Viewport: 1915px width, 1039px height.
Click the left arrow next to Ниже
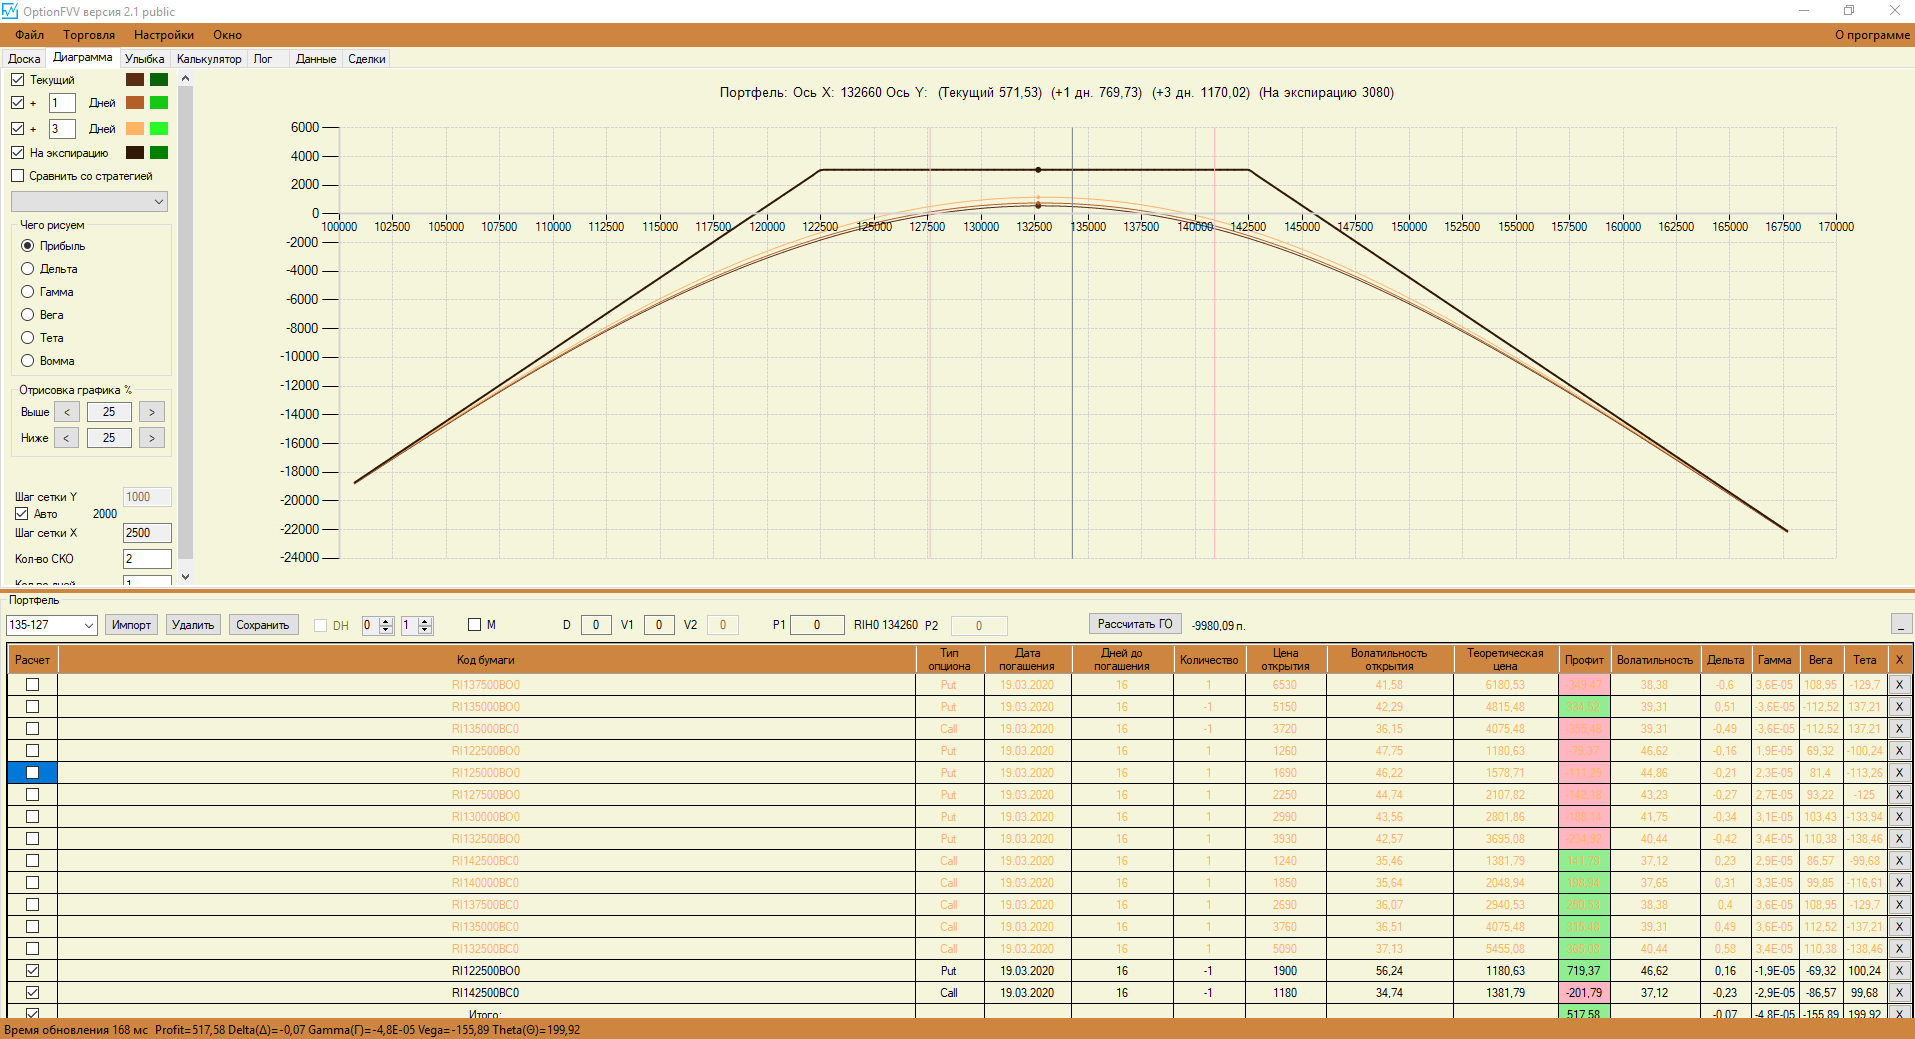[67, 438]
